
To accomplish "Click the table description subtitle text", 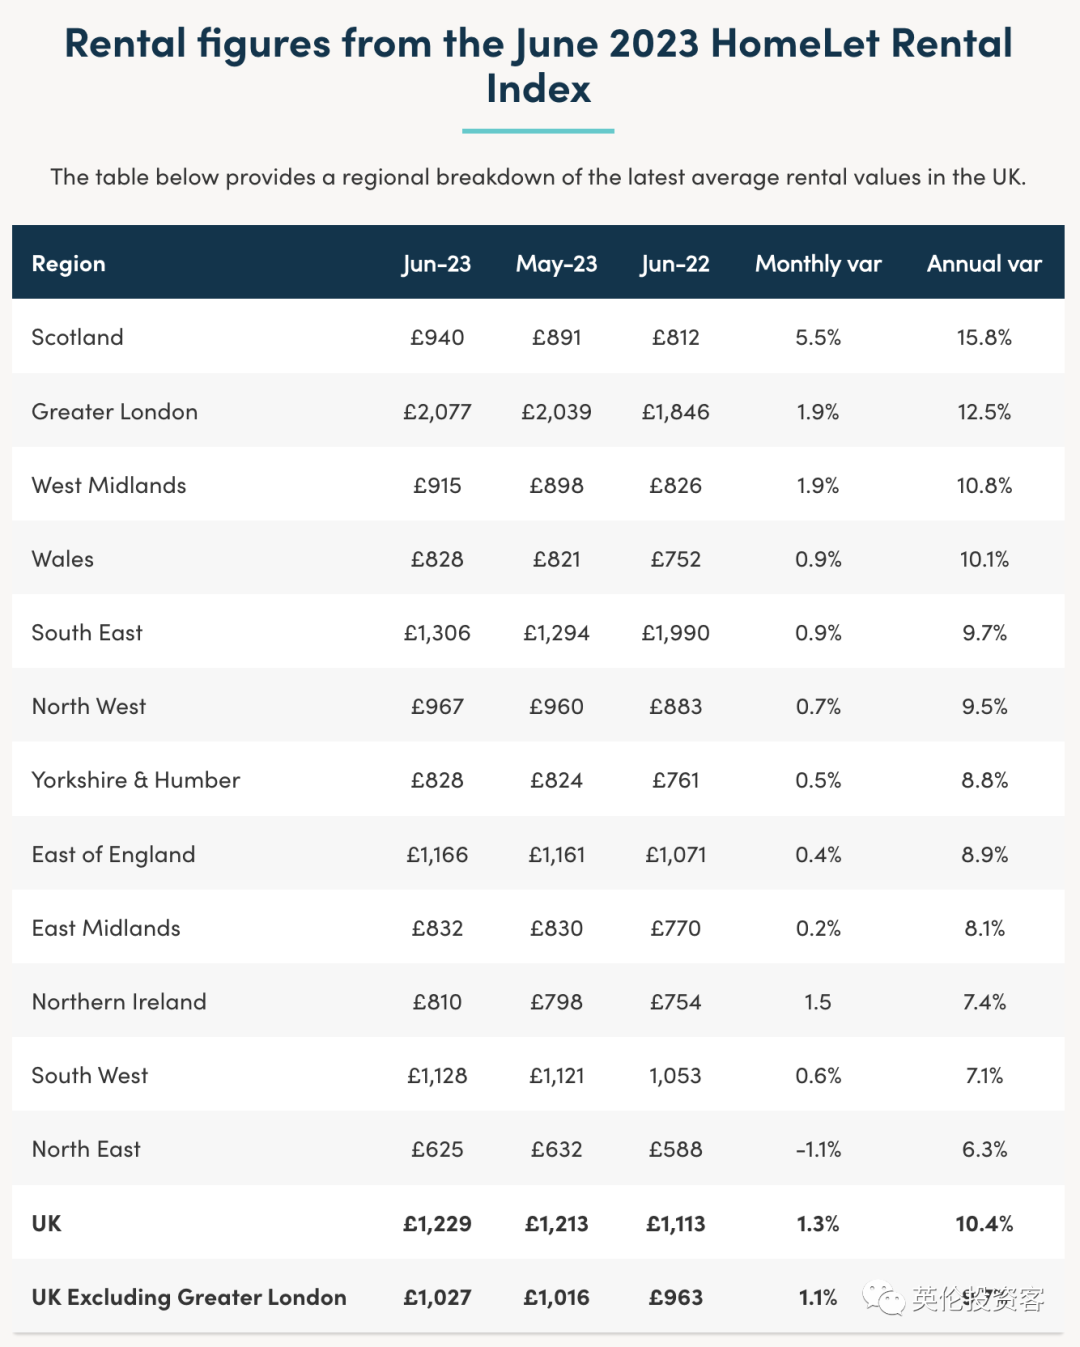I will coord(538,177).
